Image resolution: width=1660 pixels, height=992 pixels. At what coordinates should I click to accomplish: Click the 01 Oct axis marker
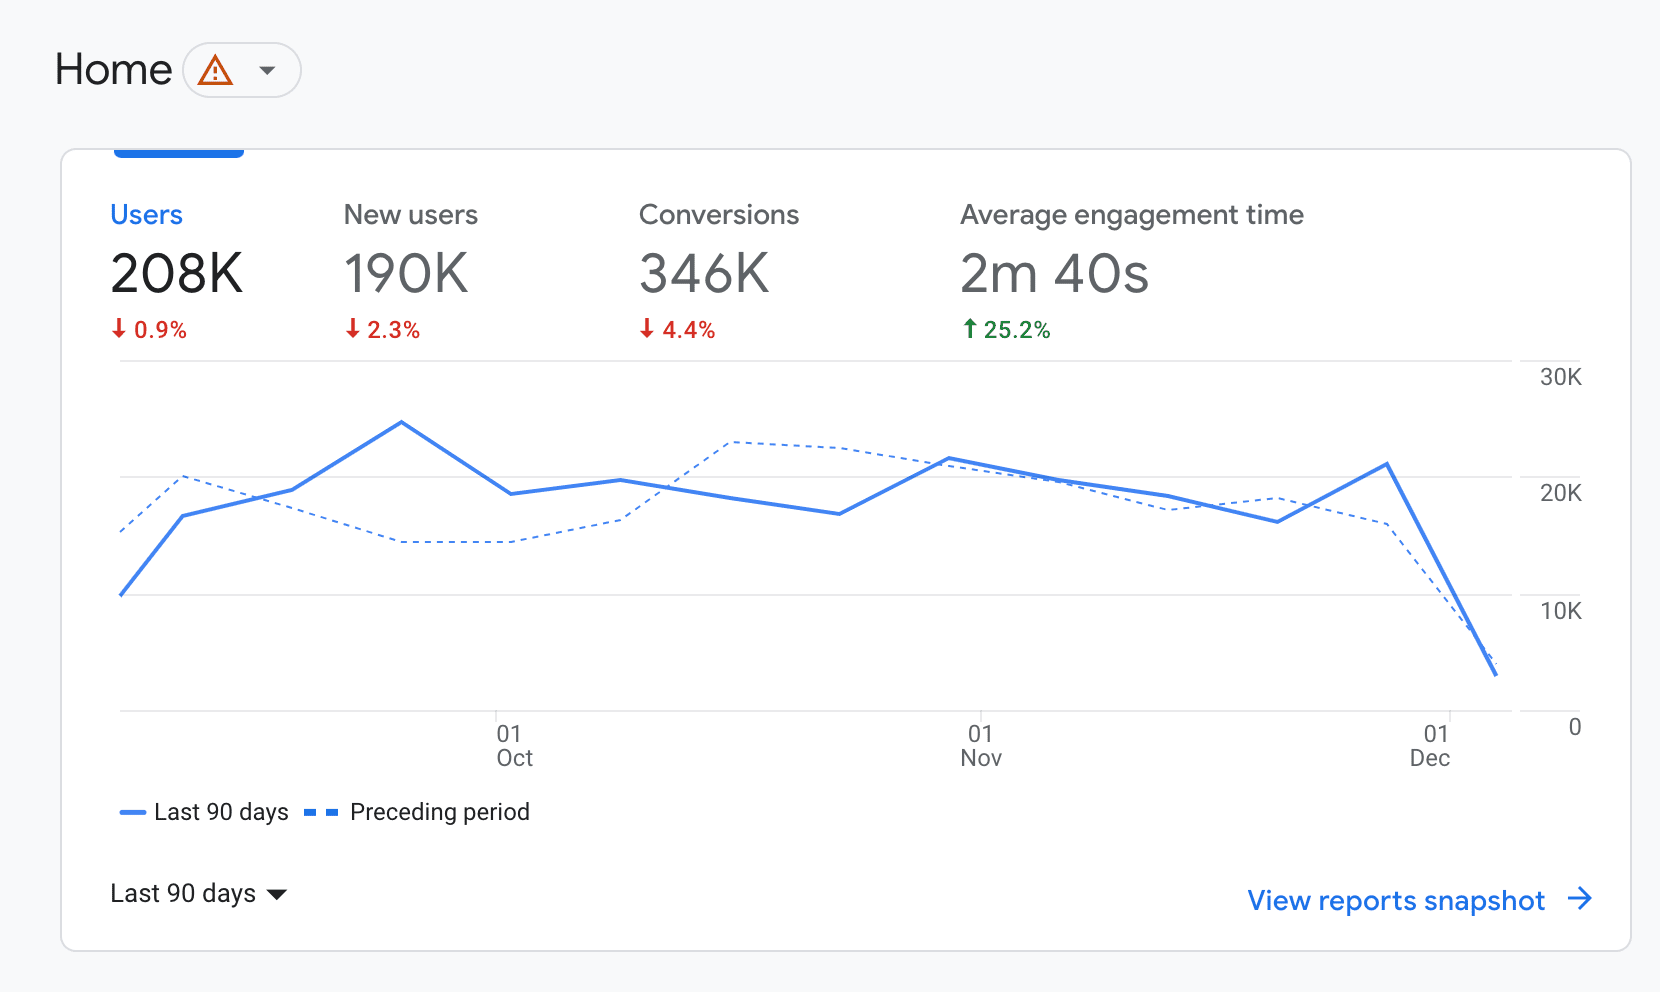pyautogui.click(x=514, y=746)
